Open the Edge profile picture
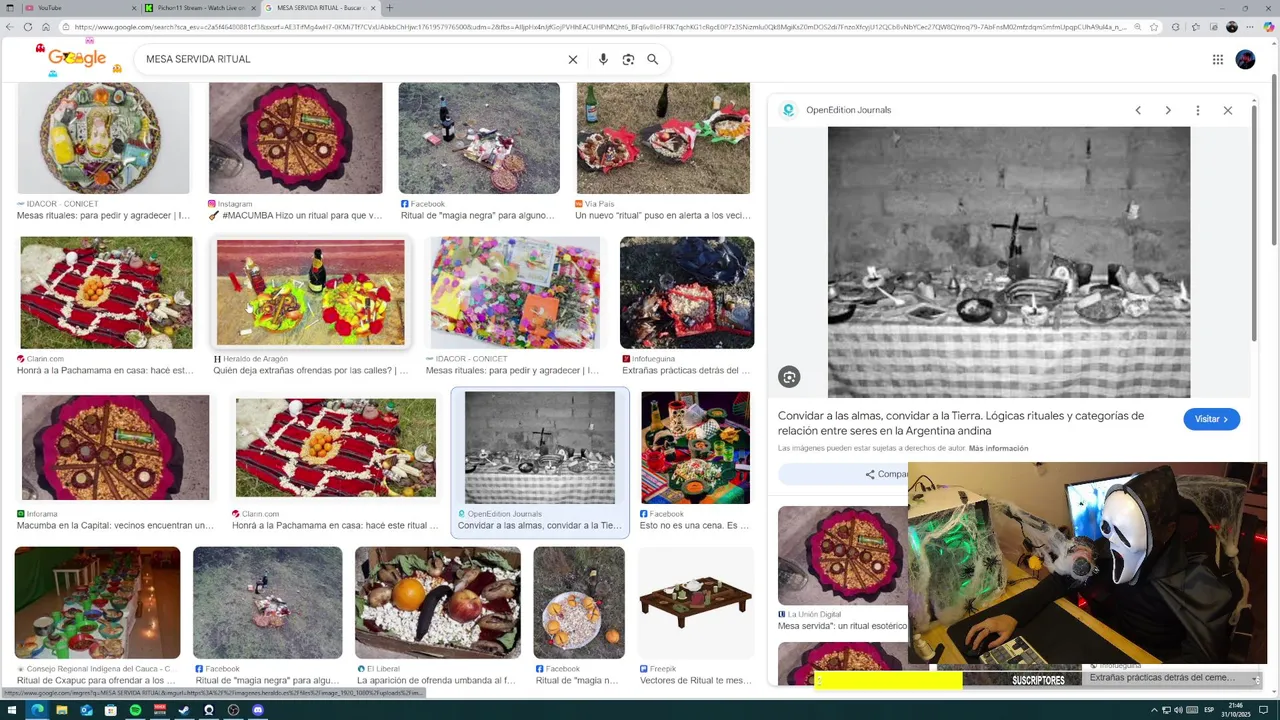Screen dimensions: 1280x720 [1232, 27]
